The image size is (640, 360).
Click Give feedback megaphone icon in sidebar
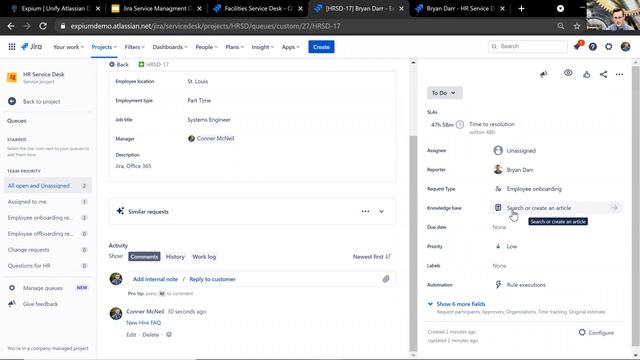pos(12,304)
